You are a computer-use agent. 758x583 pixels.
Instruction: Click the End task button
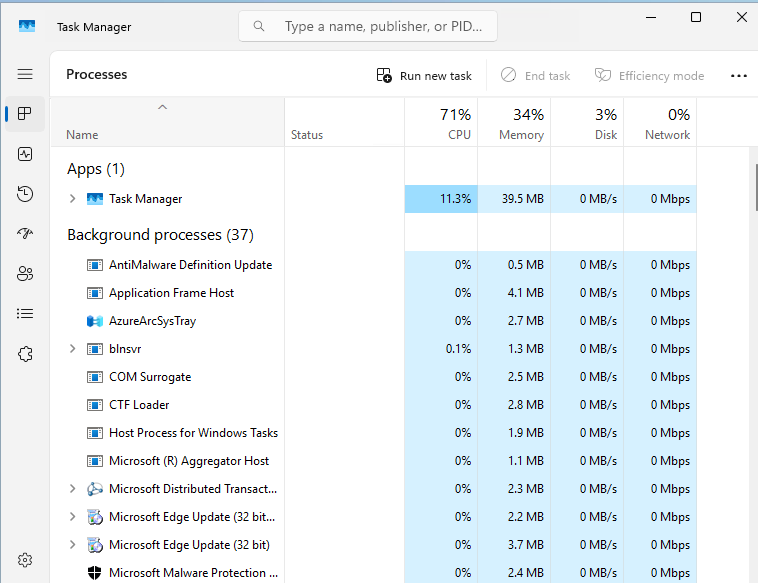pos(536,76)
